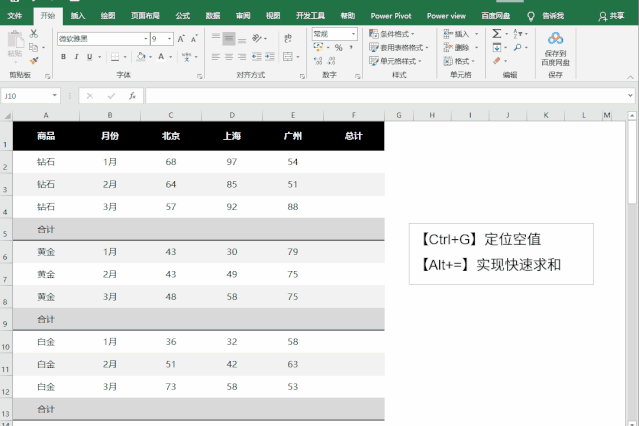The width and height of the screenshot is (639, 426).
Task: Open the Alignment group dialog launcher
Action: [302, 76]
